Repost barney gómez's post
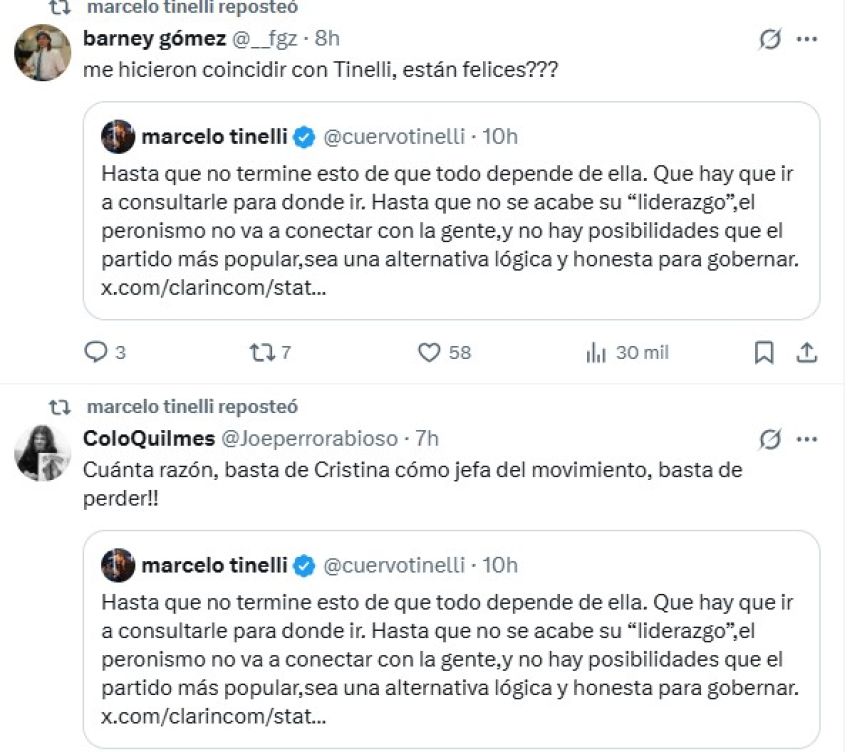 point(260,352)
